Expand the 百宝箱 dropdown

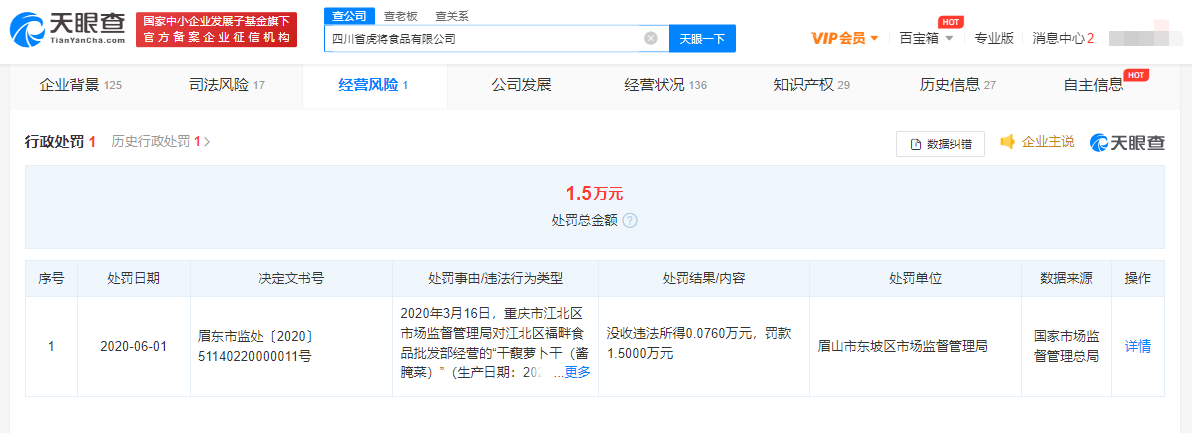tap(926, 38)
